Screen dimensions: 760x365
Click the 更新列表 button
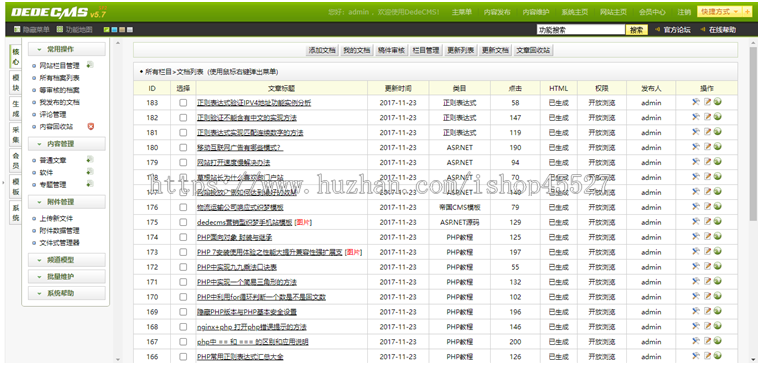[x=461, y=50]
